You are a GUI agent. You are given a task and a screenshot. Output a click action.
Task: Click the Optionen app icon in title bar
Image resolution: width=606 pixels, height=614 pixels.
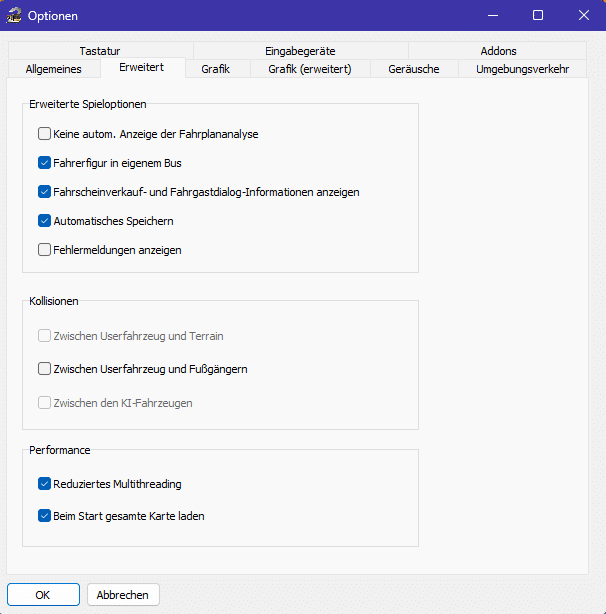[x=14, y=15]
